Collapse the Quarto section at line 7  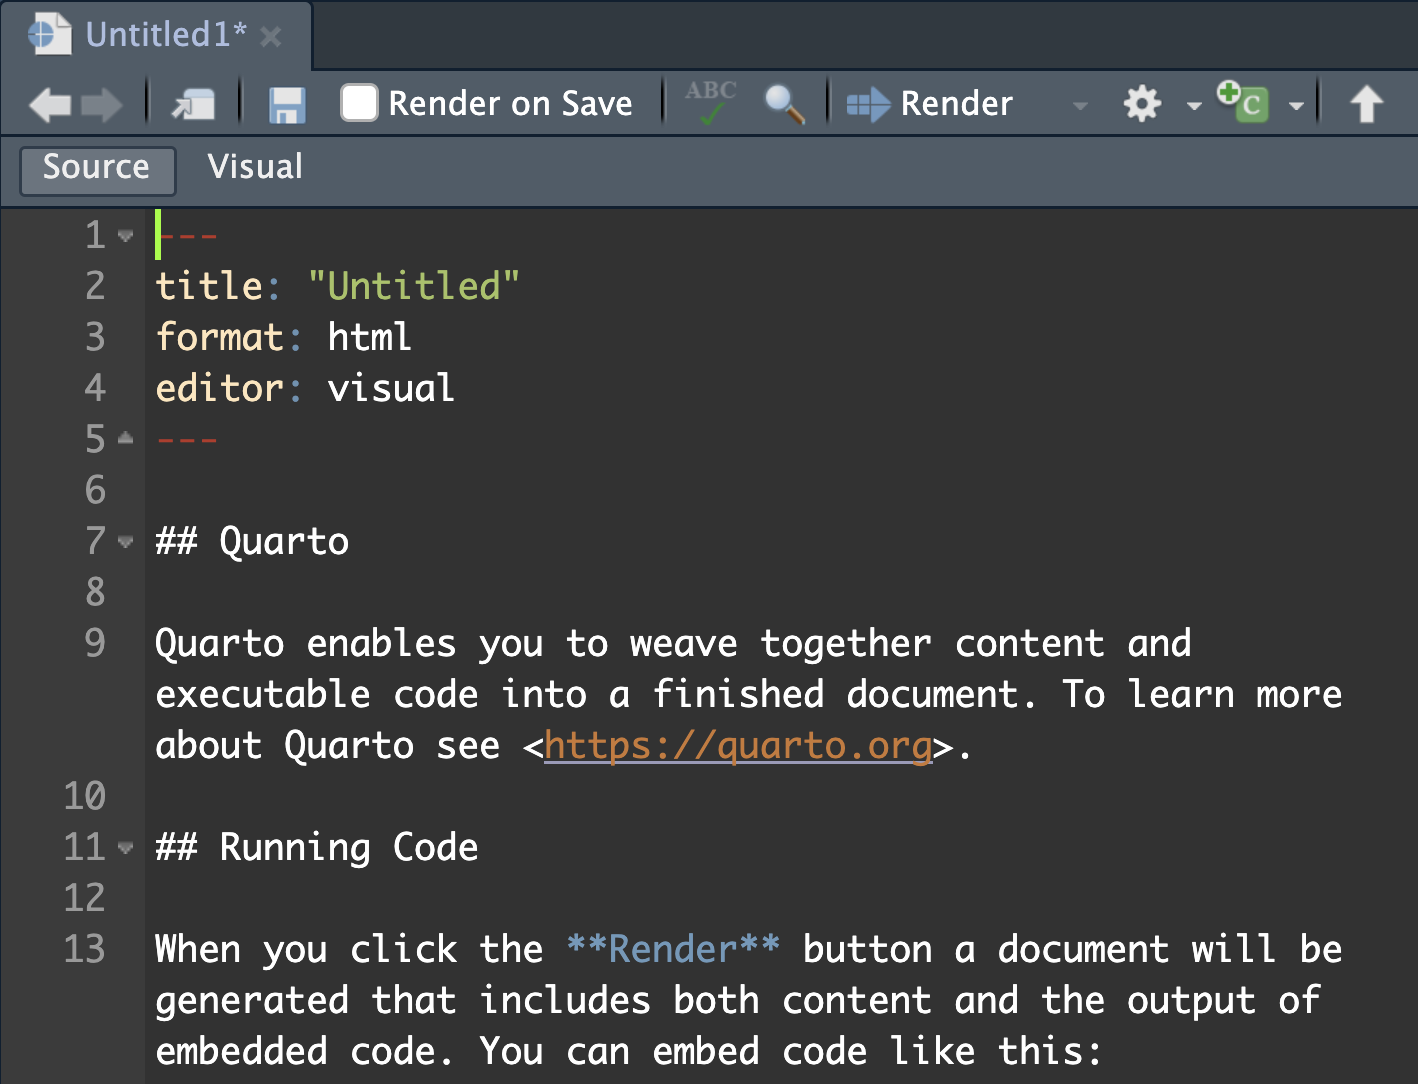click(x=125, y=542)
